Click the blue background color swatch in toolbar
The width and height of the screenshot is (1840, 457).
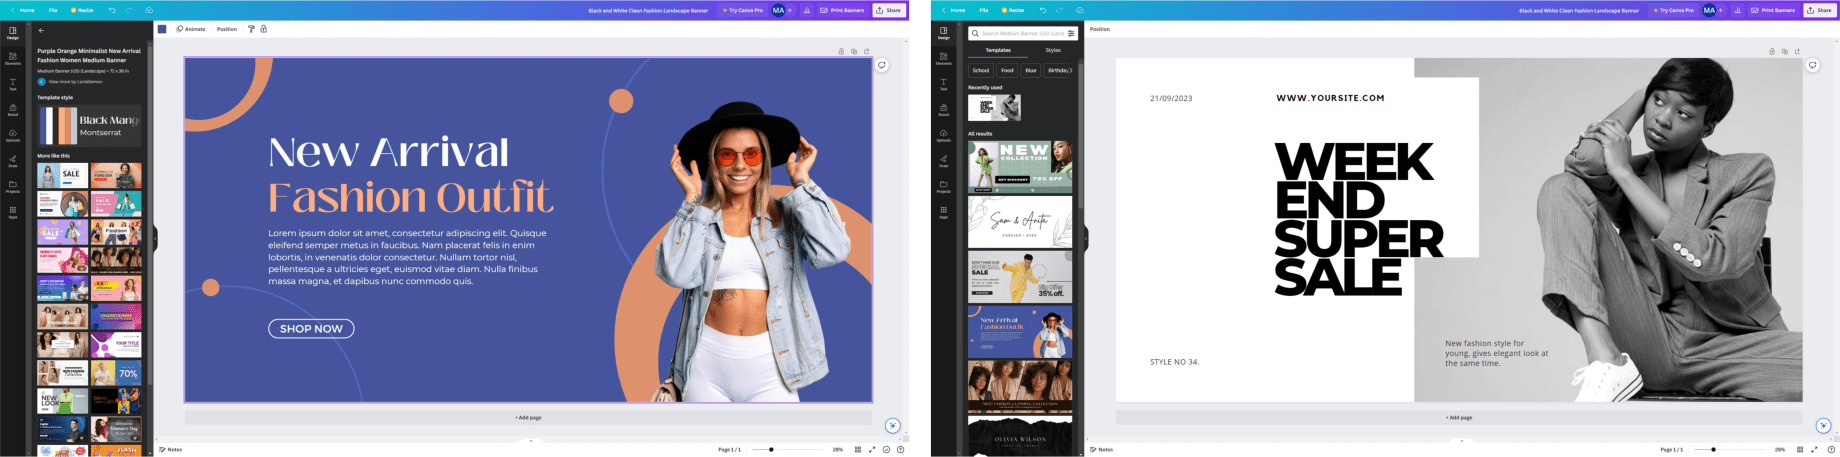pyautogui.click(x=162, y=29)
